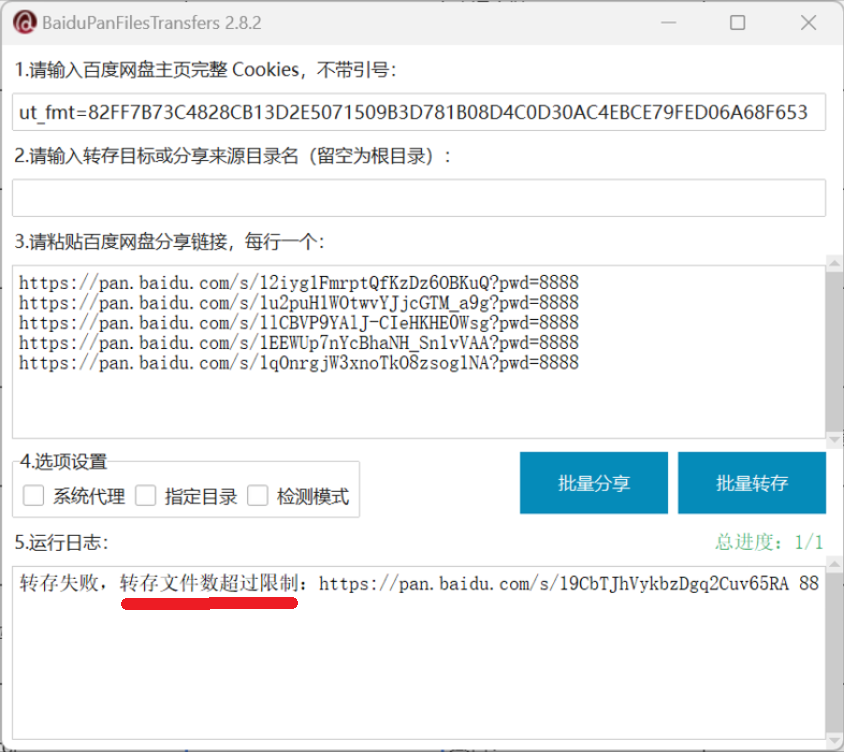The width and height of the screenshot is (844, 752).
Task: Enable the 指定目录 checkbox
Action: (146, 495)
